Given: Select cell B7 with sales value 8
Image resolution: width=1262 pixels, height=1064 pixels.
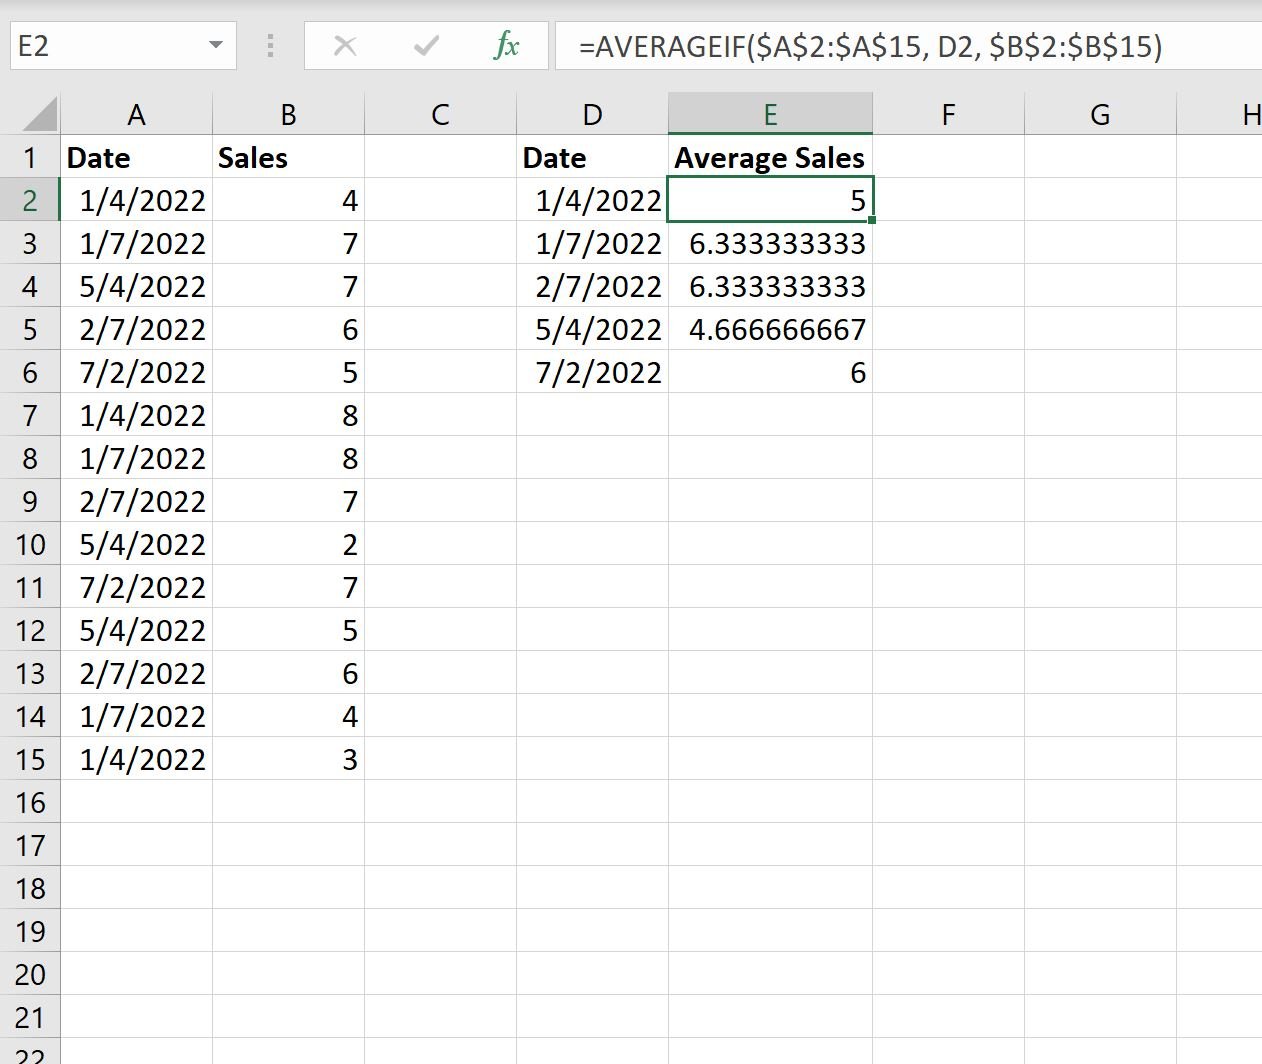Looking at the screenshot, I should pyautogui.click(x=288, y=415).
